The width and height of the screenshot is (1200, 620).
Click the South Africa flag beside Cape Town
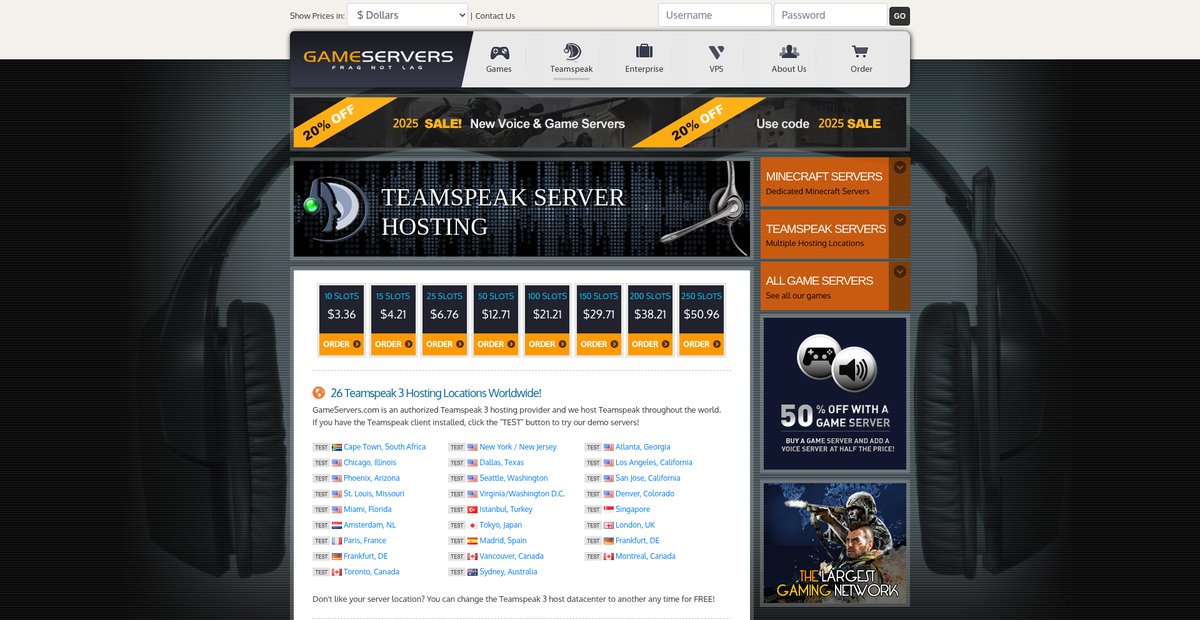click(x=337, y=447)
